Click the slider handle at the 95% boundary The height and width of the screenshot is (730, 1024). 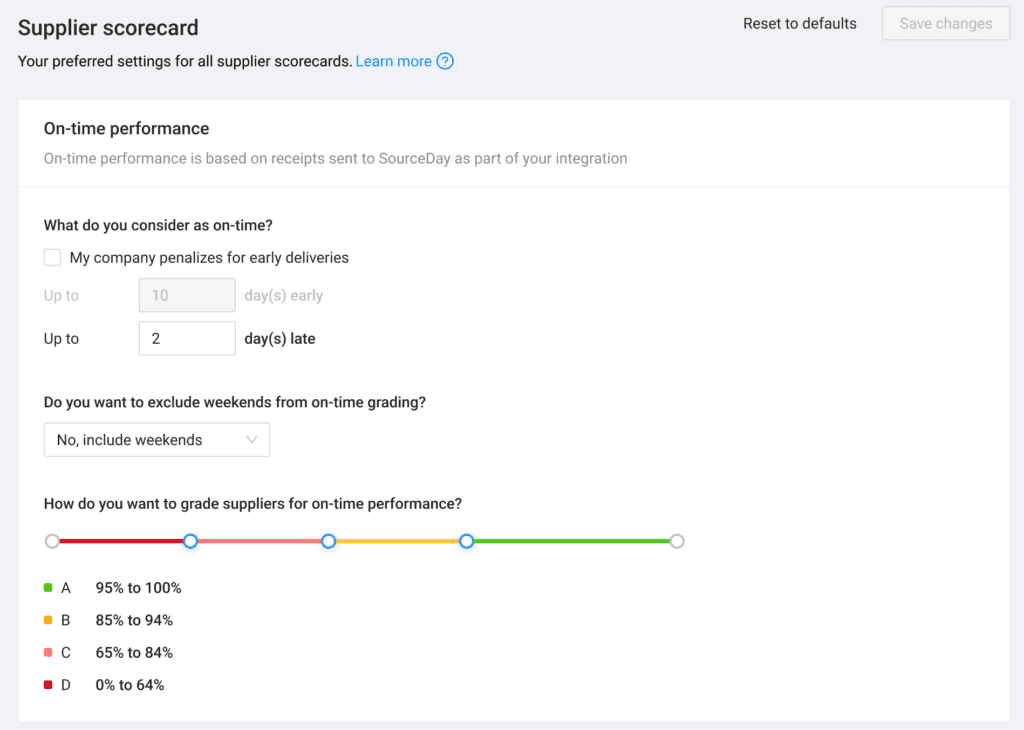tap(467, 540)
